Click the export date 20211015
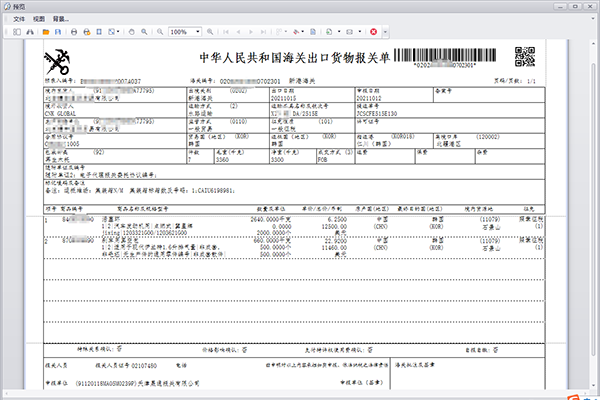This screenshot has width=600, height=400. (x=284, y=98)
